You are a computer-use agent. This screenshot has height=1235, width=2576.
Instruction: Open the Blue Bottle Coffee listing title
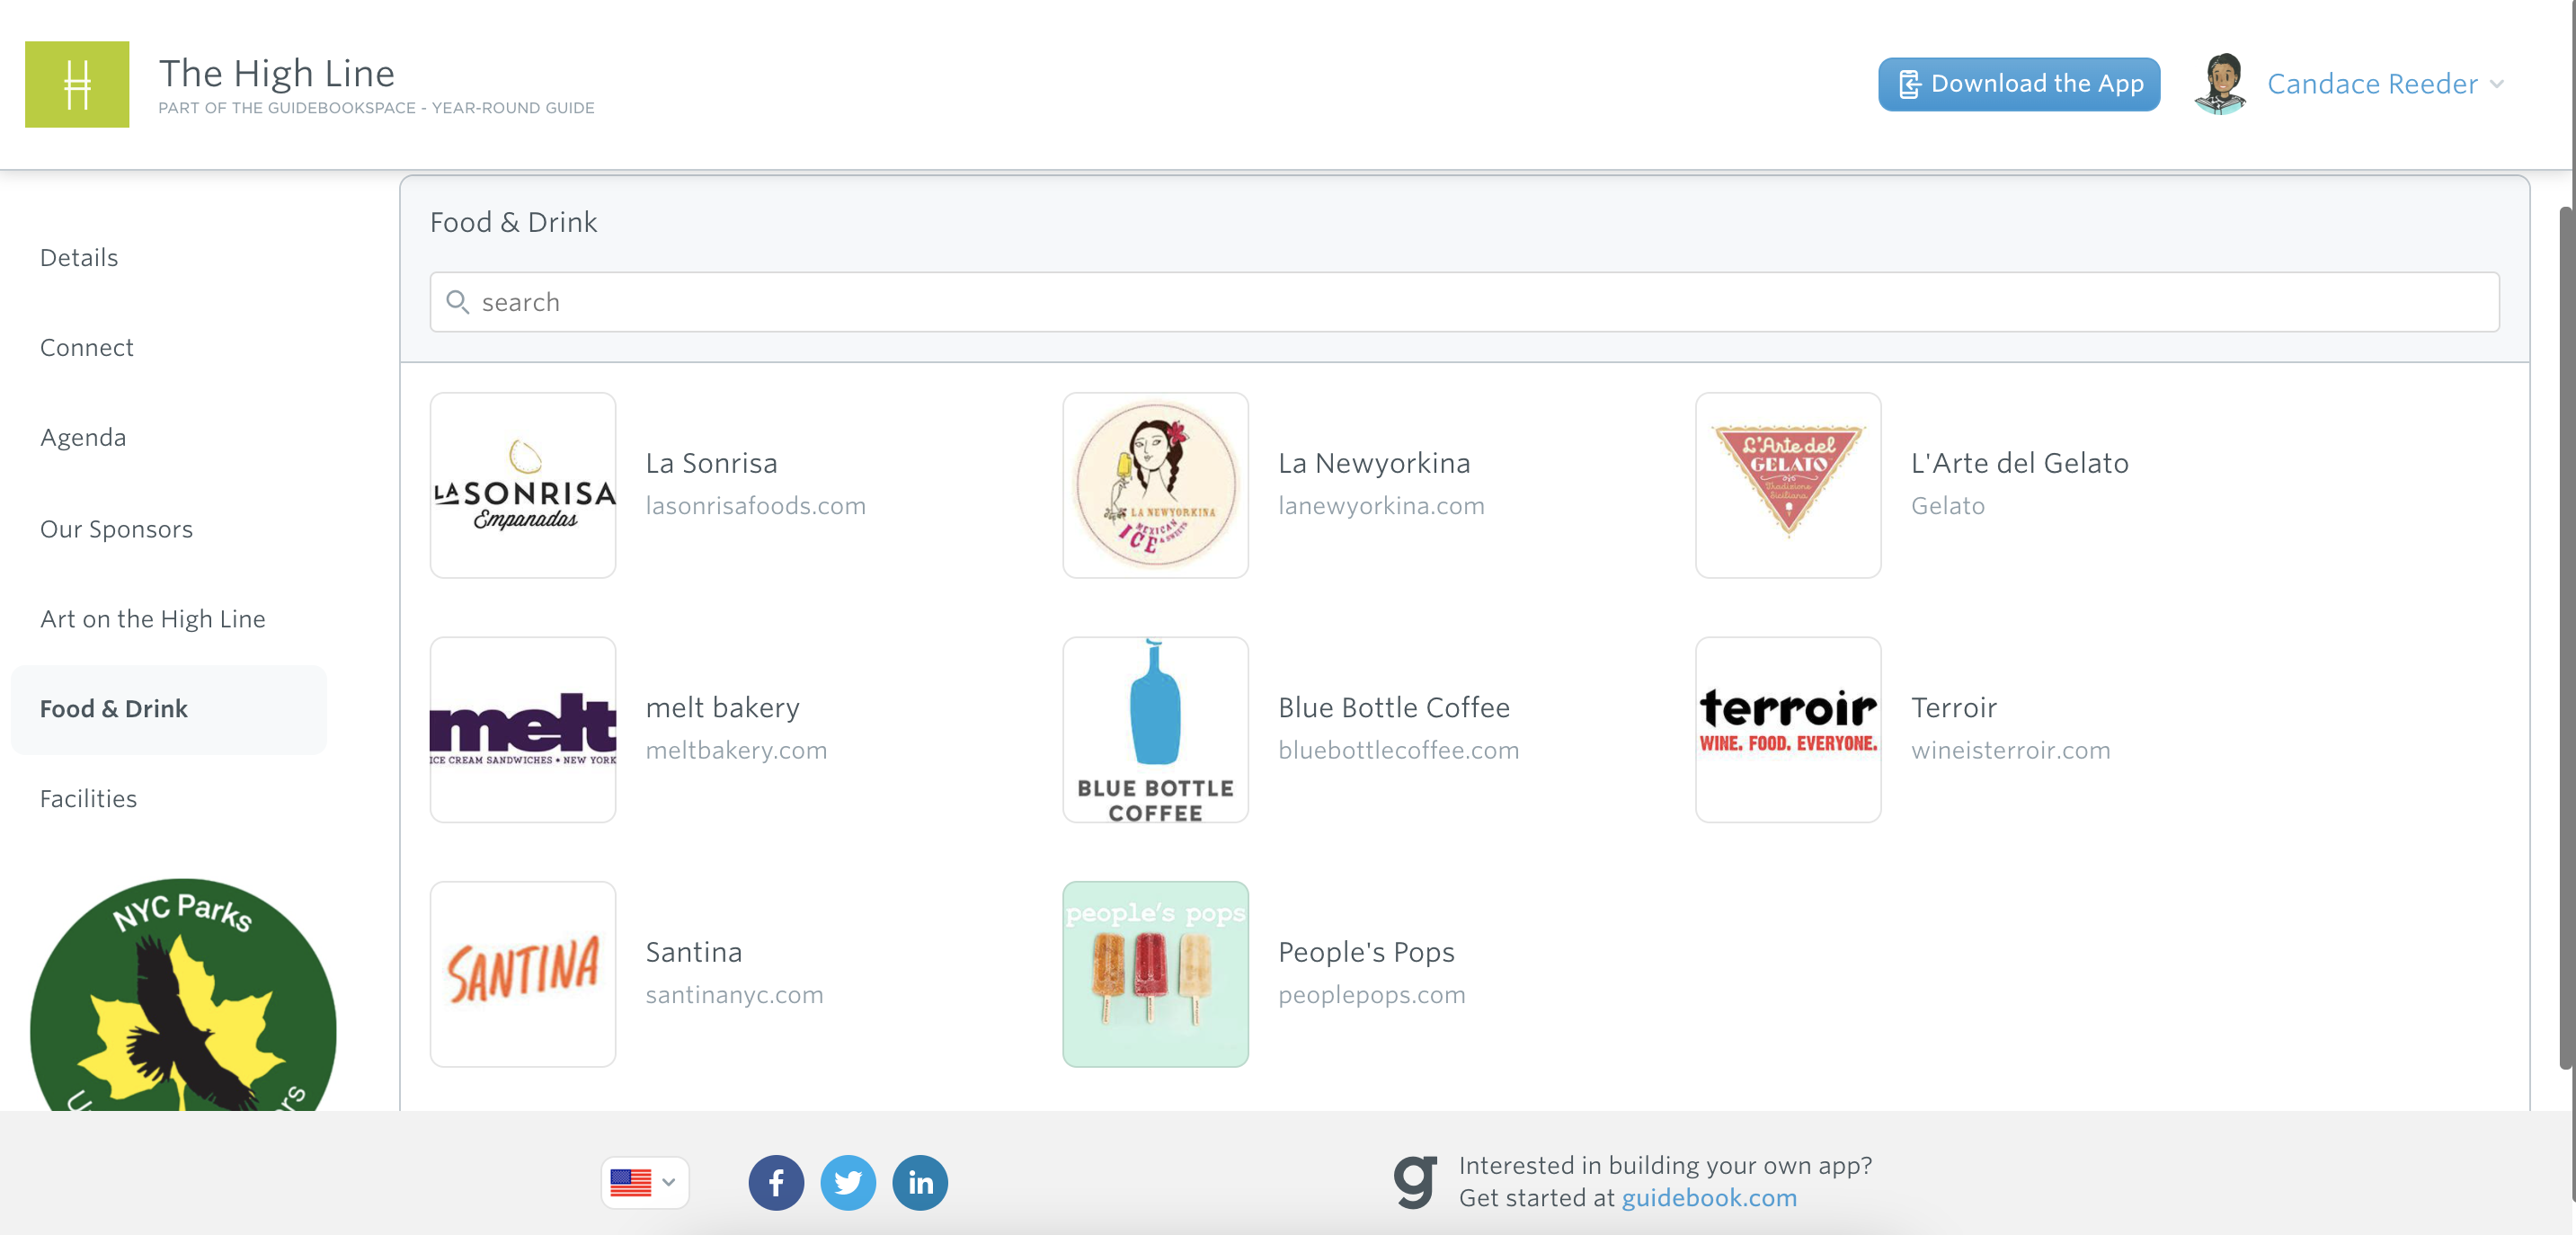point(1394,708)
